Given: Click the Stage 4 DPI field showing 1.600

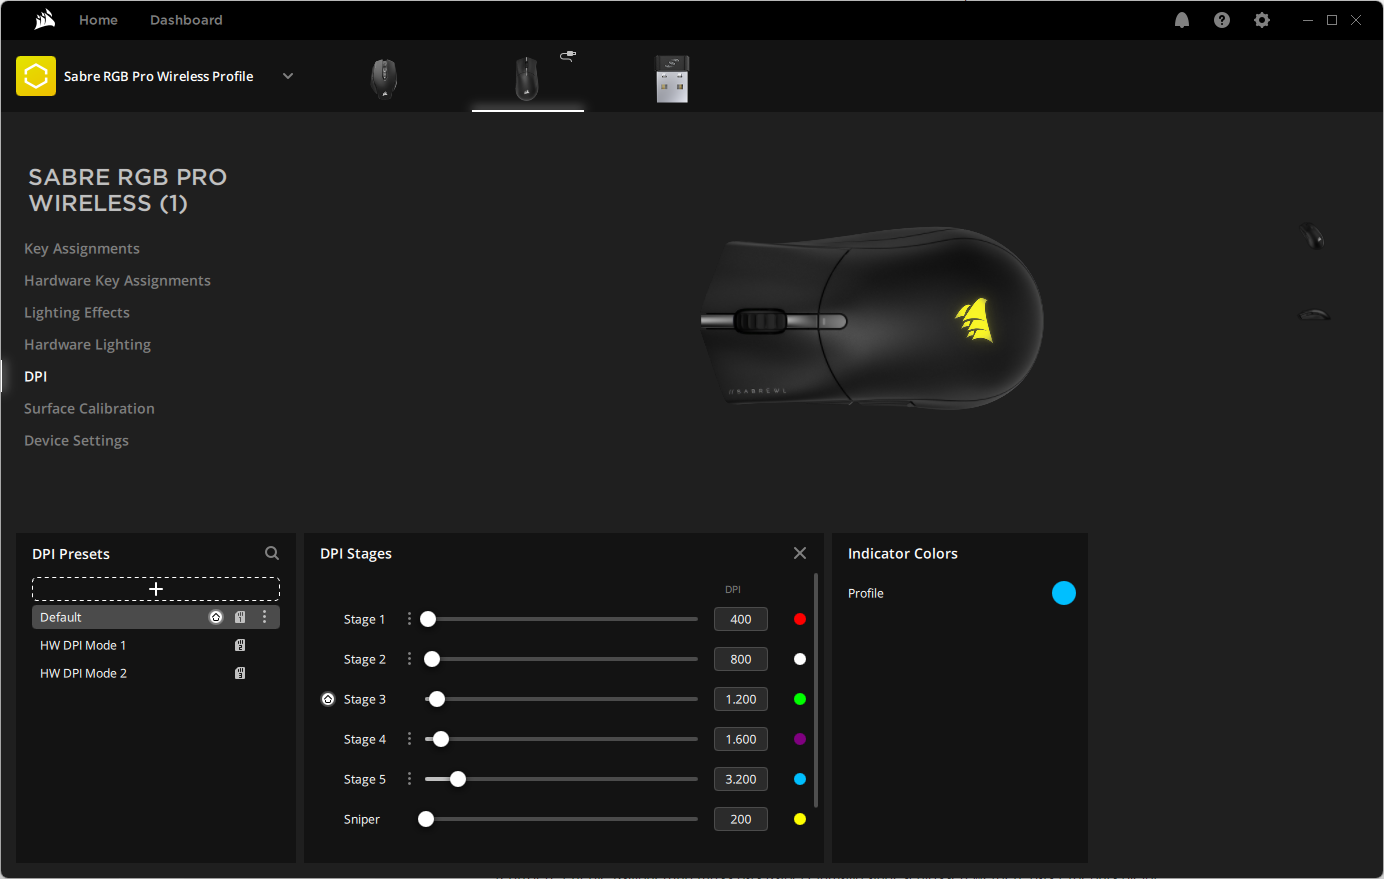Looking at the screenshot, I should tap(741, 739).
